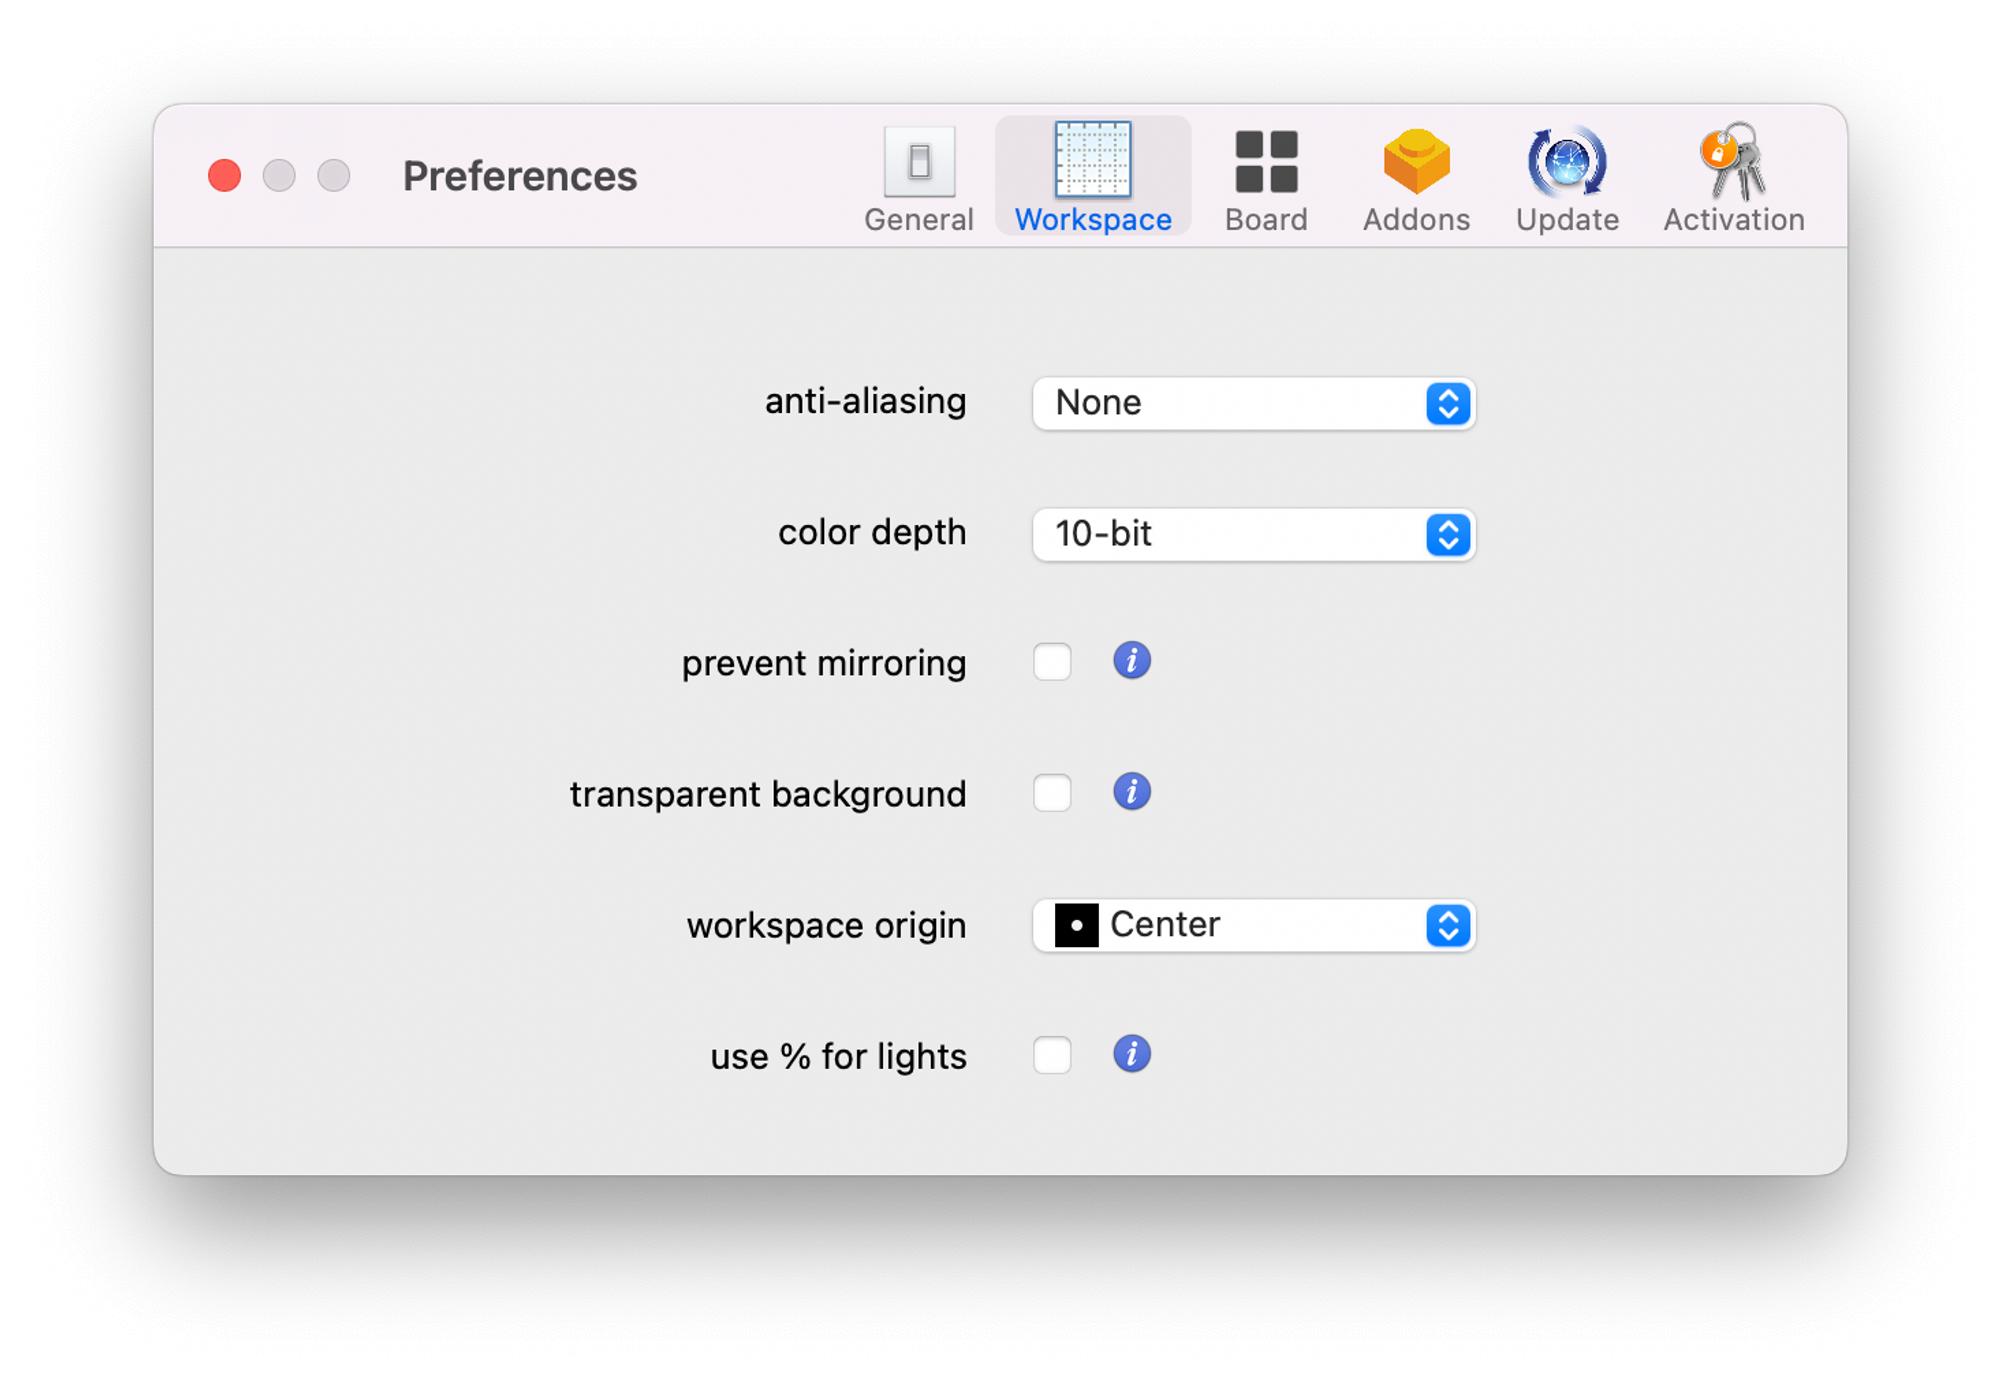Show info for transparent background
Screen dimensions: 2000x1377
point(1131,792)
